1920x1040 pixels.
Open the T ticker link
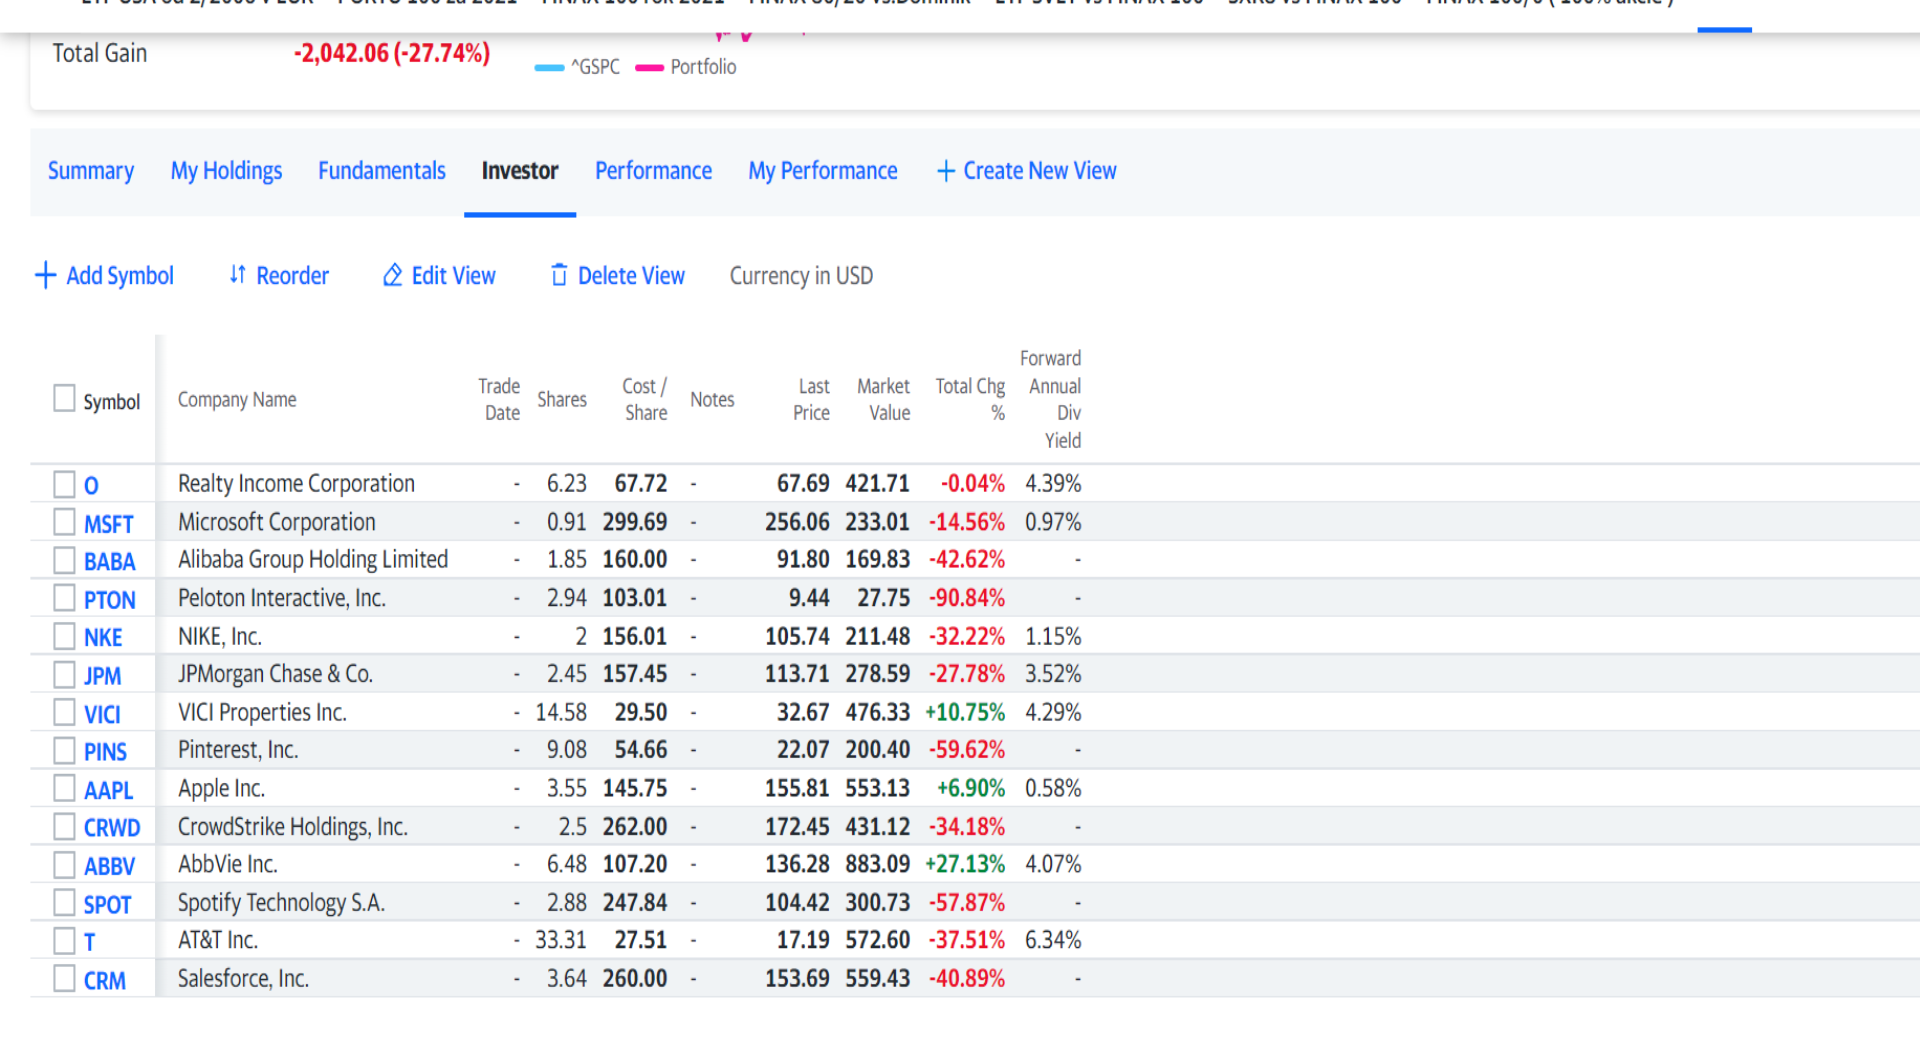[90, 942]
